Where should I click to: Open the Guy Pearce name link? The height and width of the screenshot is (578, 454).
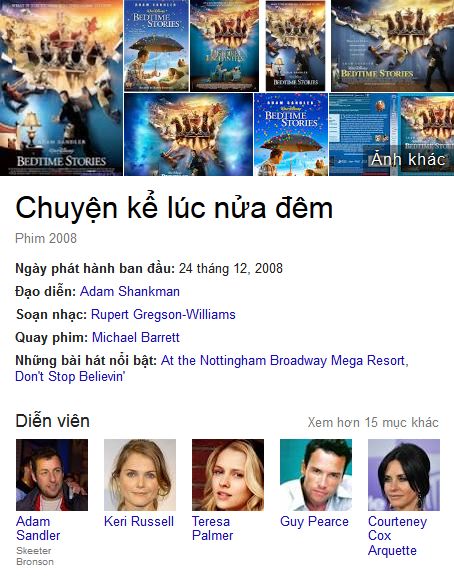314,522
